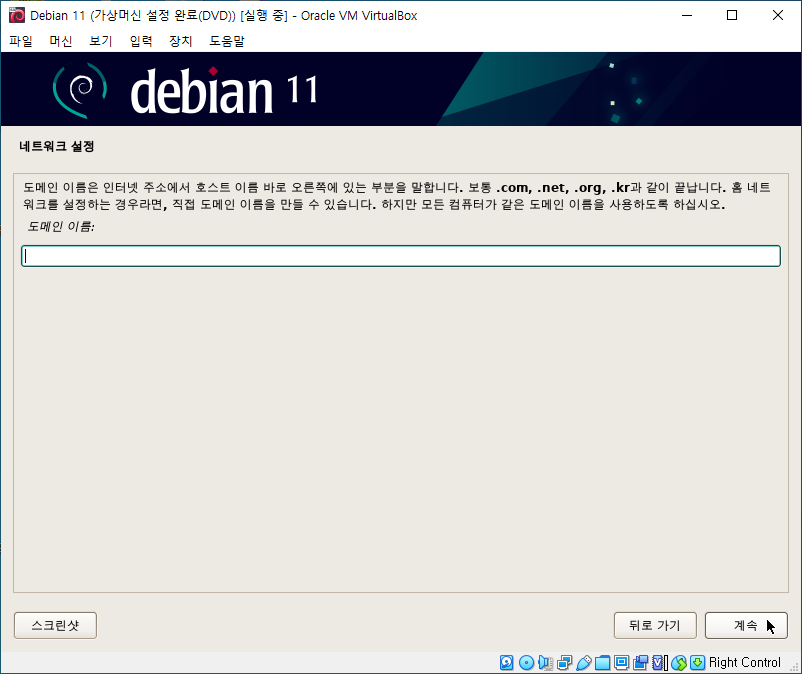
Task: Click the optical disc drive status icon
Action: click(526, 662)
